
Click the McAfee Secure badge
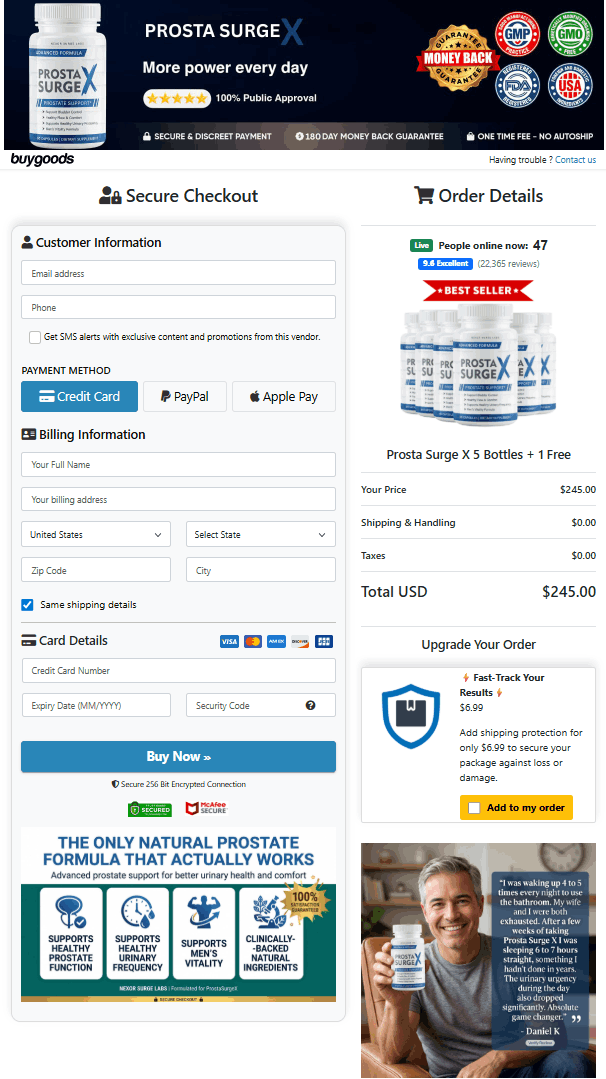[206, 809]
